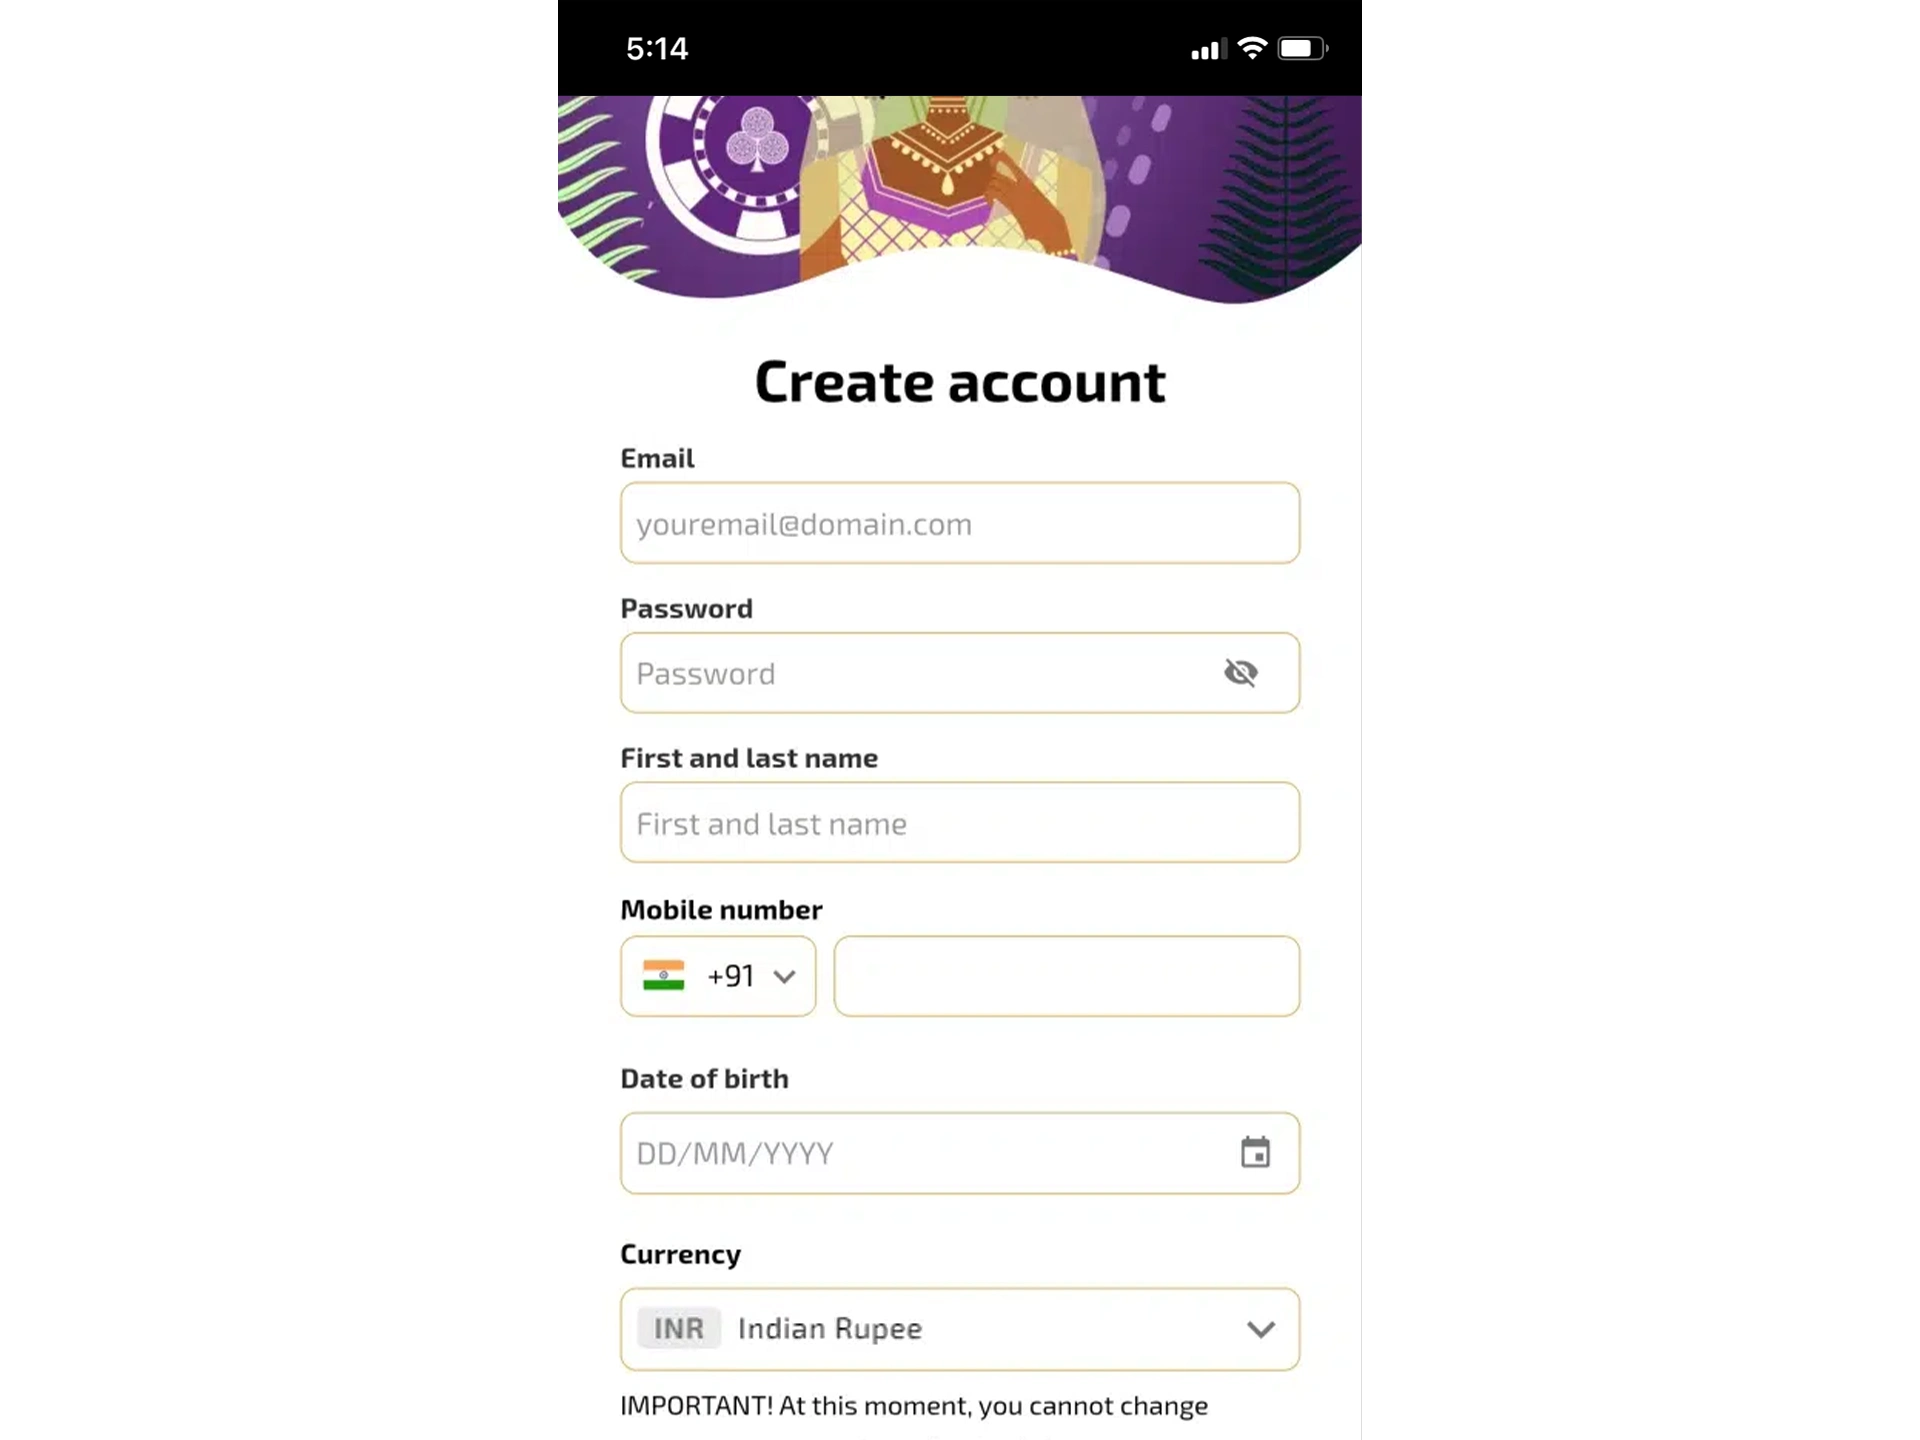Click the password visibility toggle icon
This screenshot has height=1440, width=1920.
1240,673
